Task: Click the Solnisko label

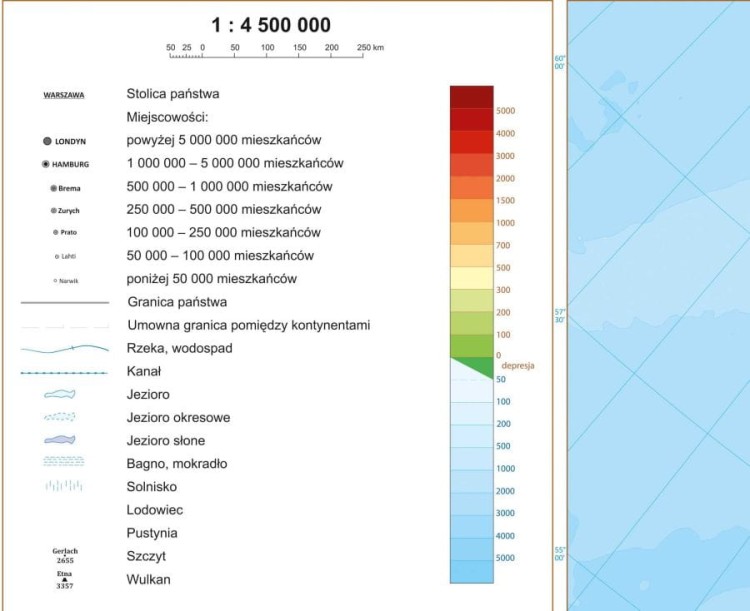Action: click(152, 487)
